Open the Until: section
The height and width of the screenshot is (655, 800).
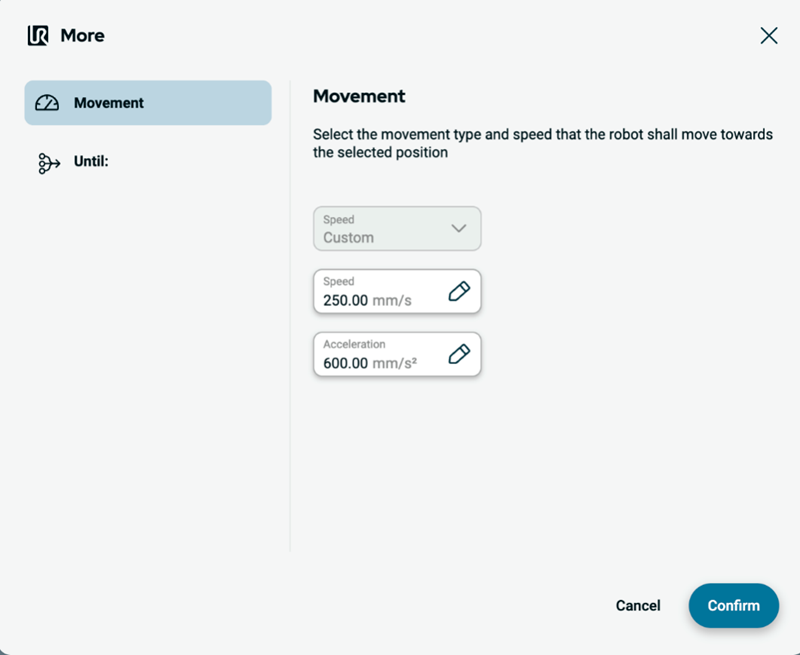point(91,161)
